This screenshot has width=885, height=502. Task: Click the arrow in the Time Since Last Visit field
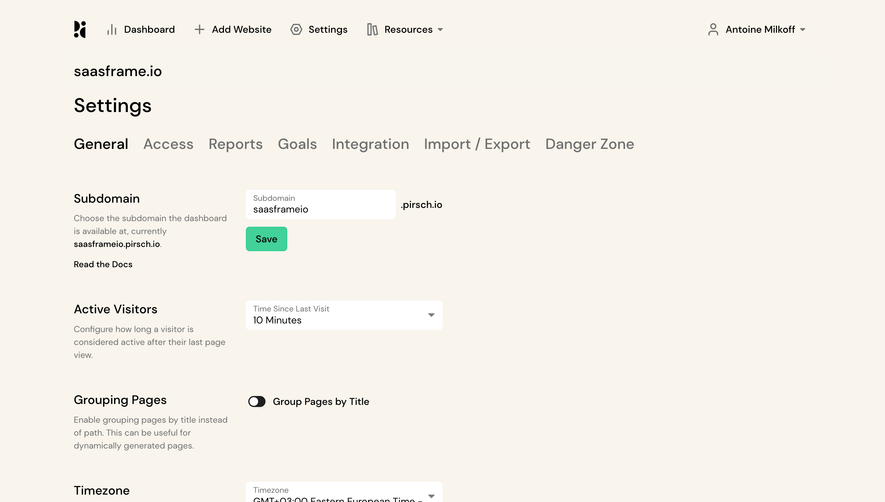click(x=431, y=315)
